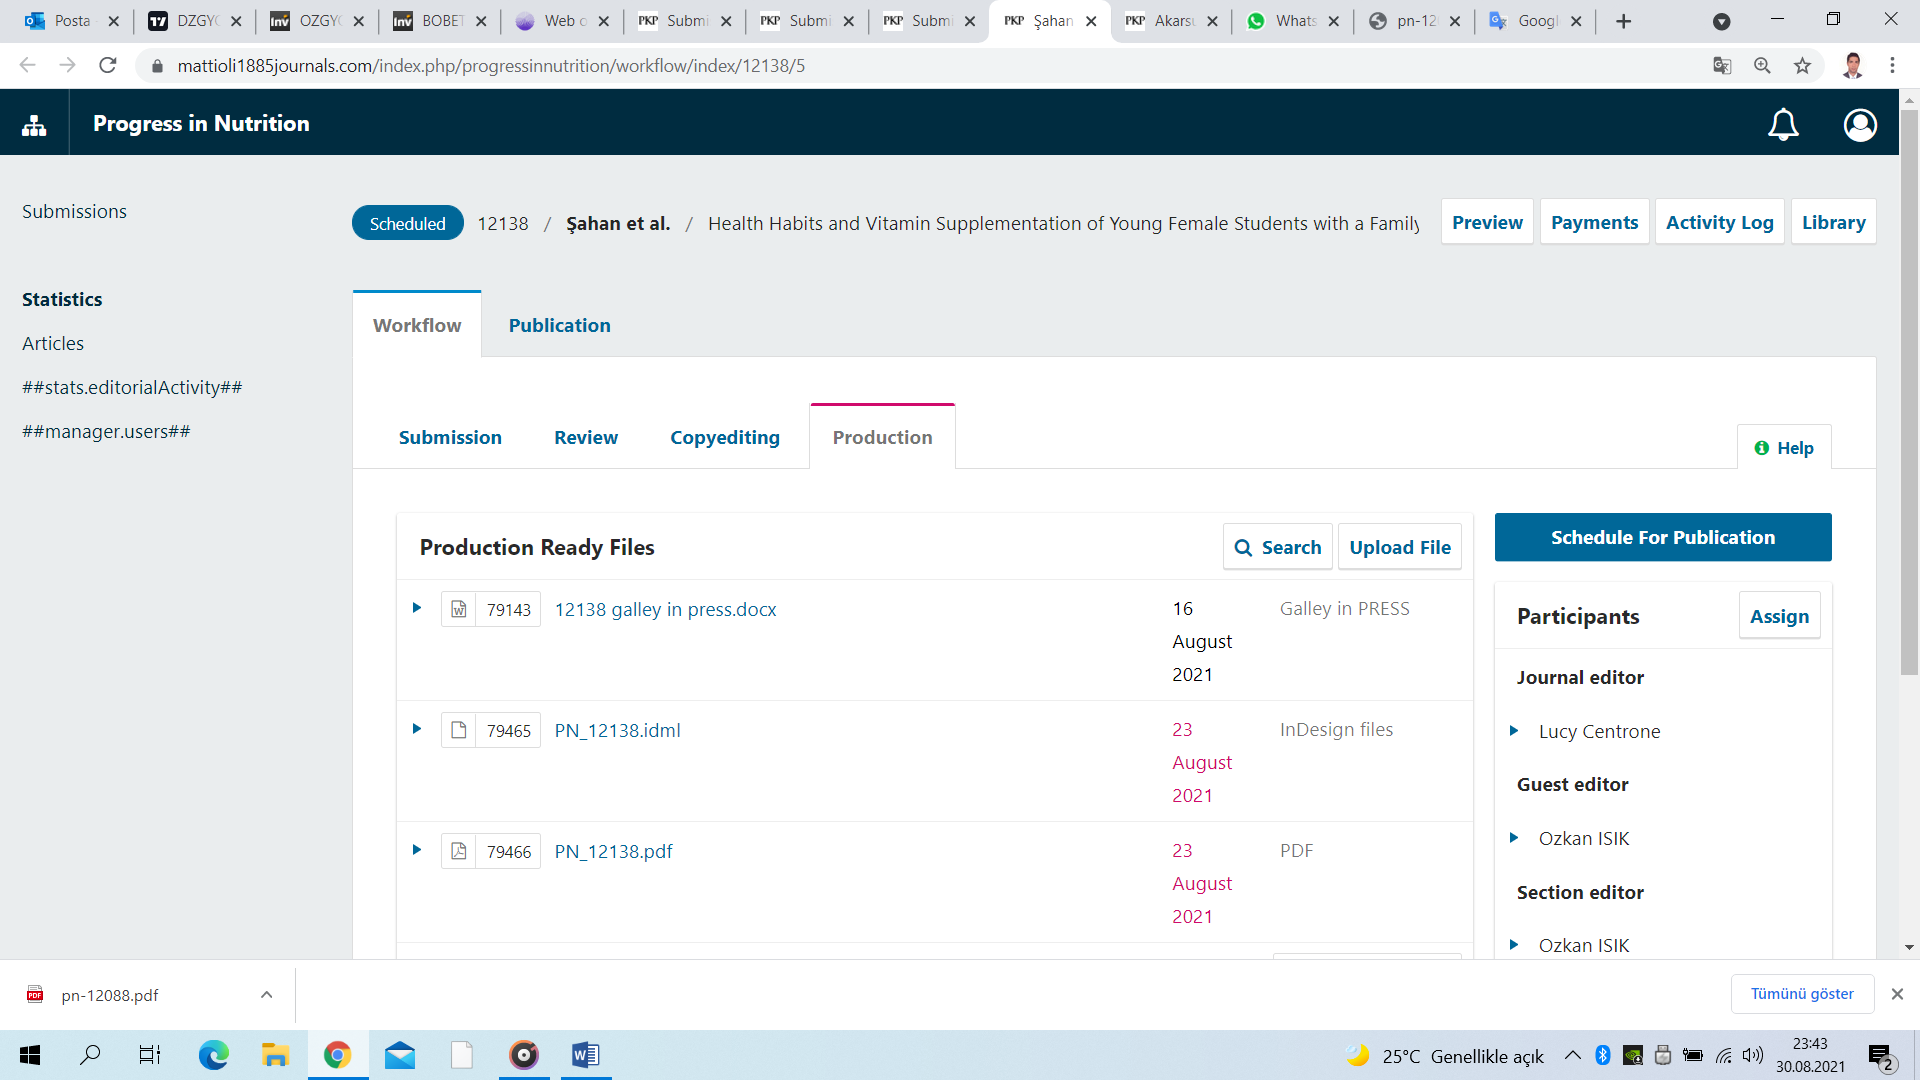Click the Upload File button
Screen dimensions: 1920x1080
pos(1399,547)
